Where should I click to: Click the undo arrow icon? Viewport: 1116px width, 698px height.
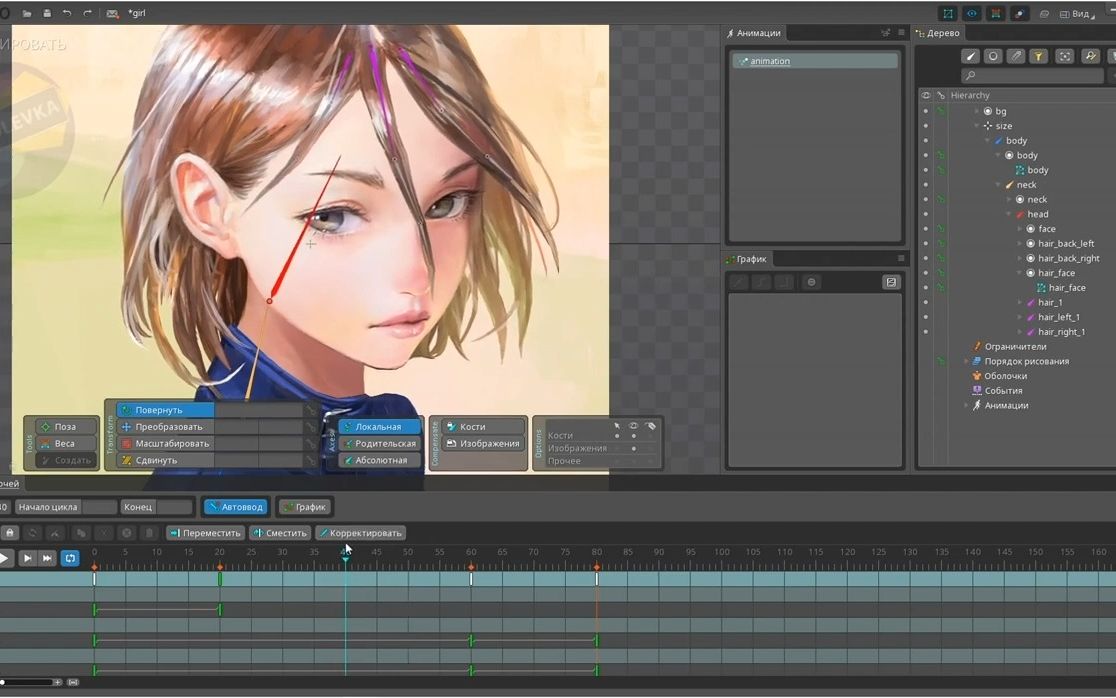[67, 13]
